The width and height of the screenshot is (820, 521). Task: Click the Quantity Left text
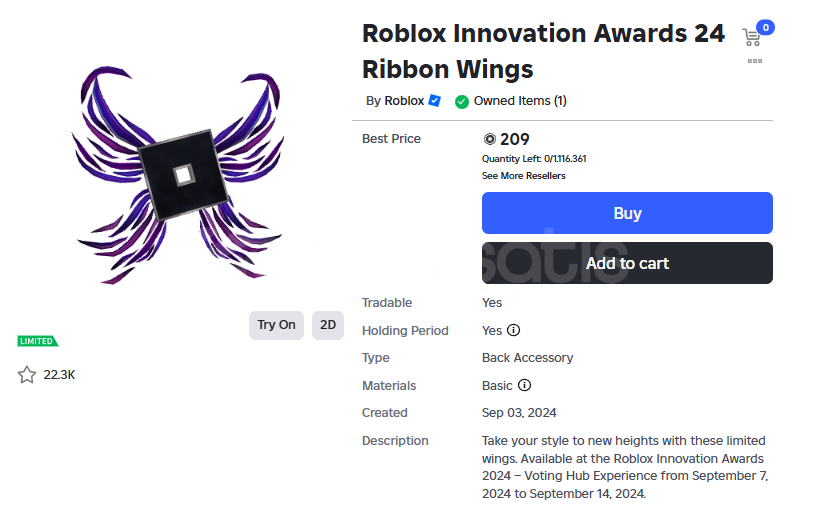coord(534,159)
